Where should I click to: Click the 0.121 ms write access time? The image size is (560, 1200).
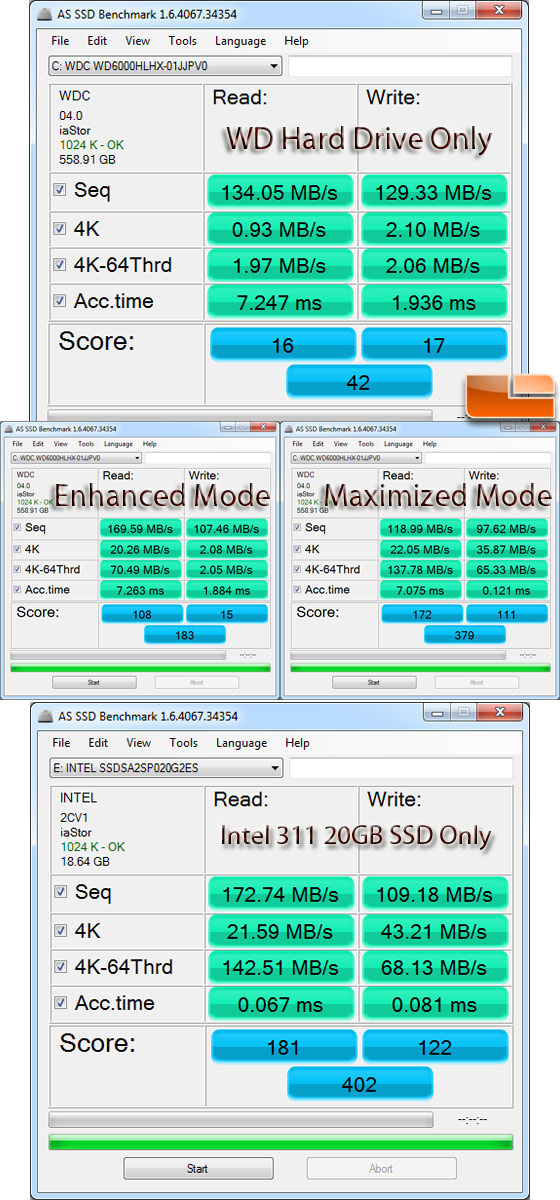coord(507,591)
